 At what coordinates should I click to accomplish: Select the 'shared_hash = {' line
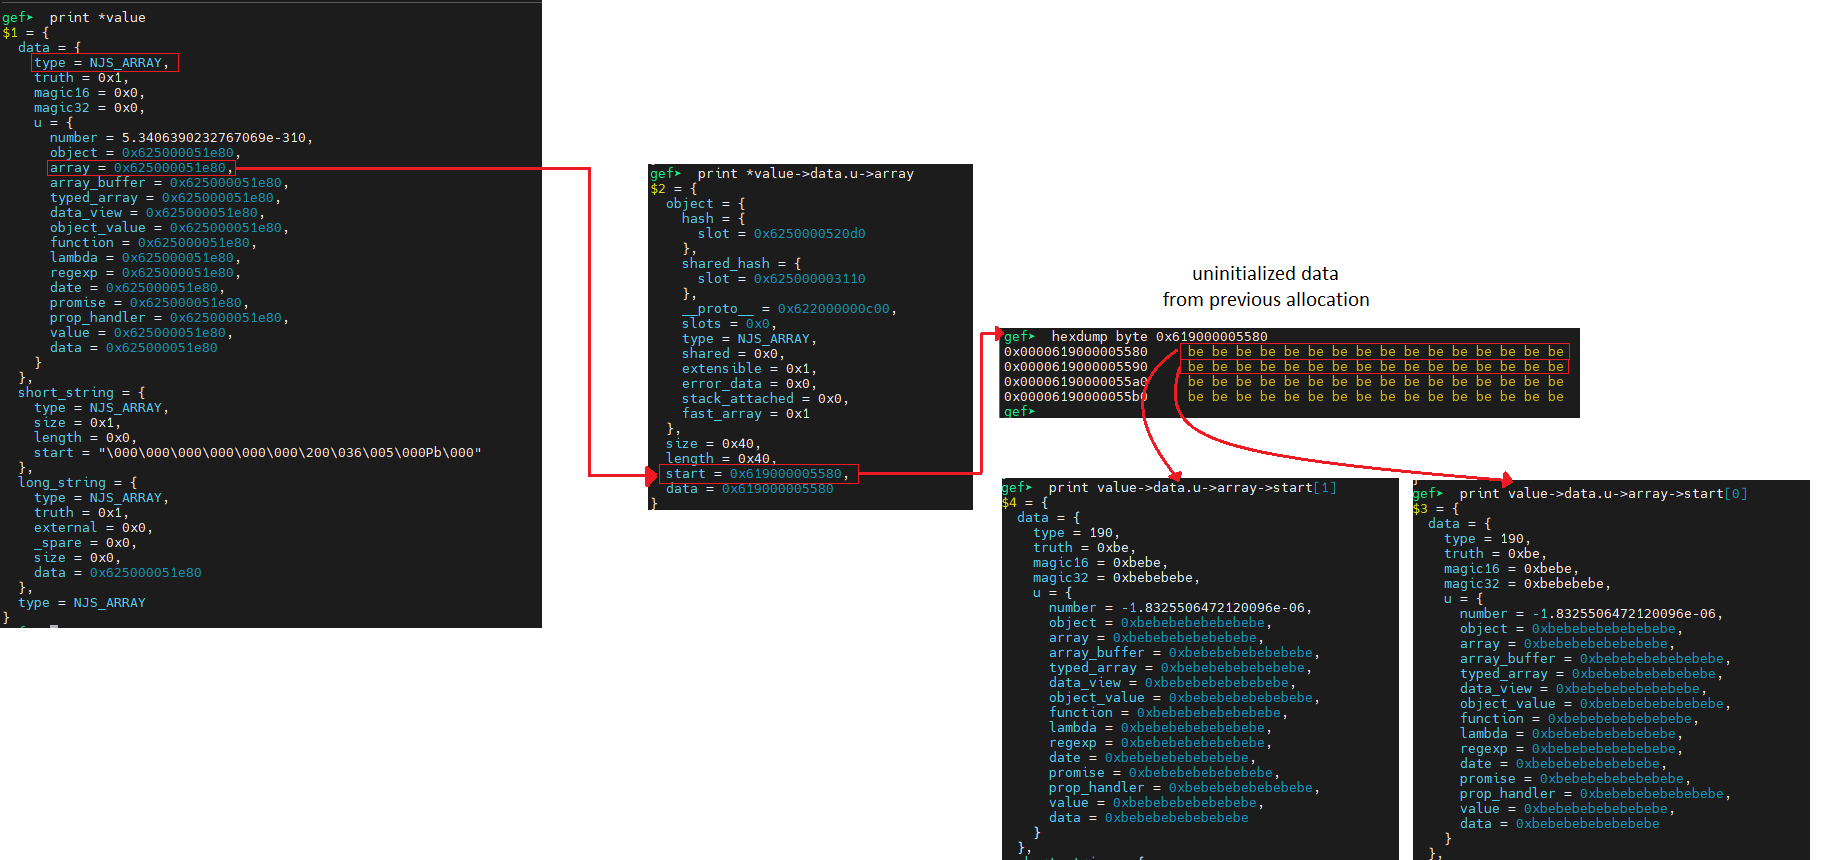point(741,263)
